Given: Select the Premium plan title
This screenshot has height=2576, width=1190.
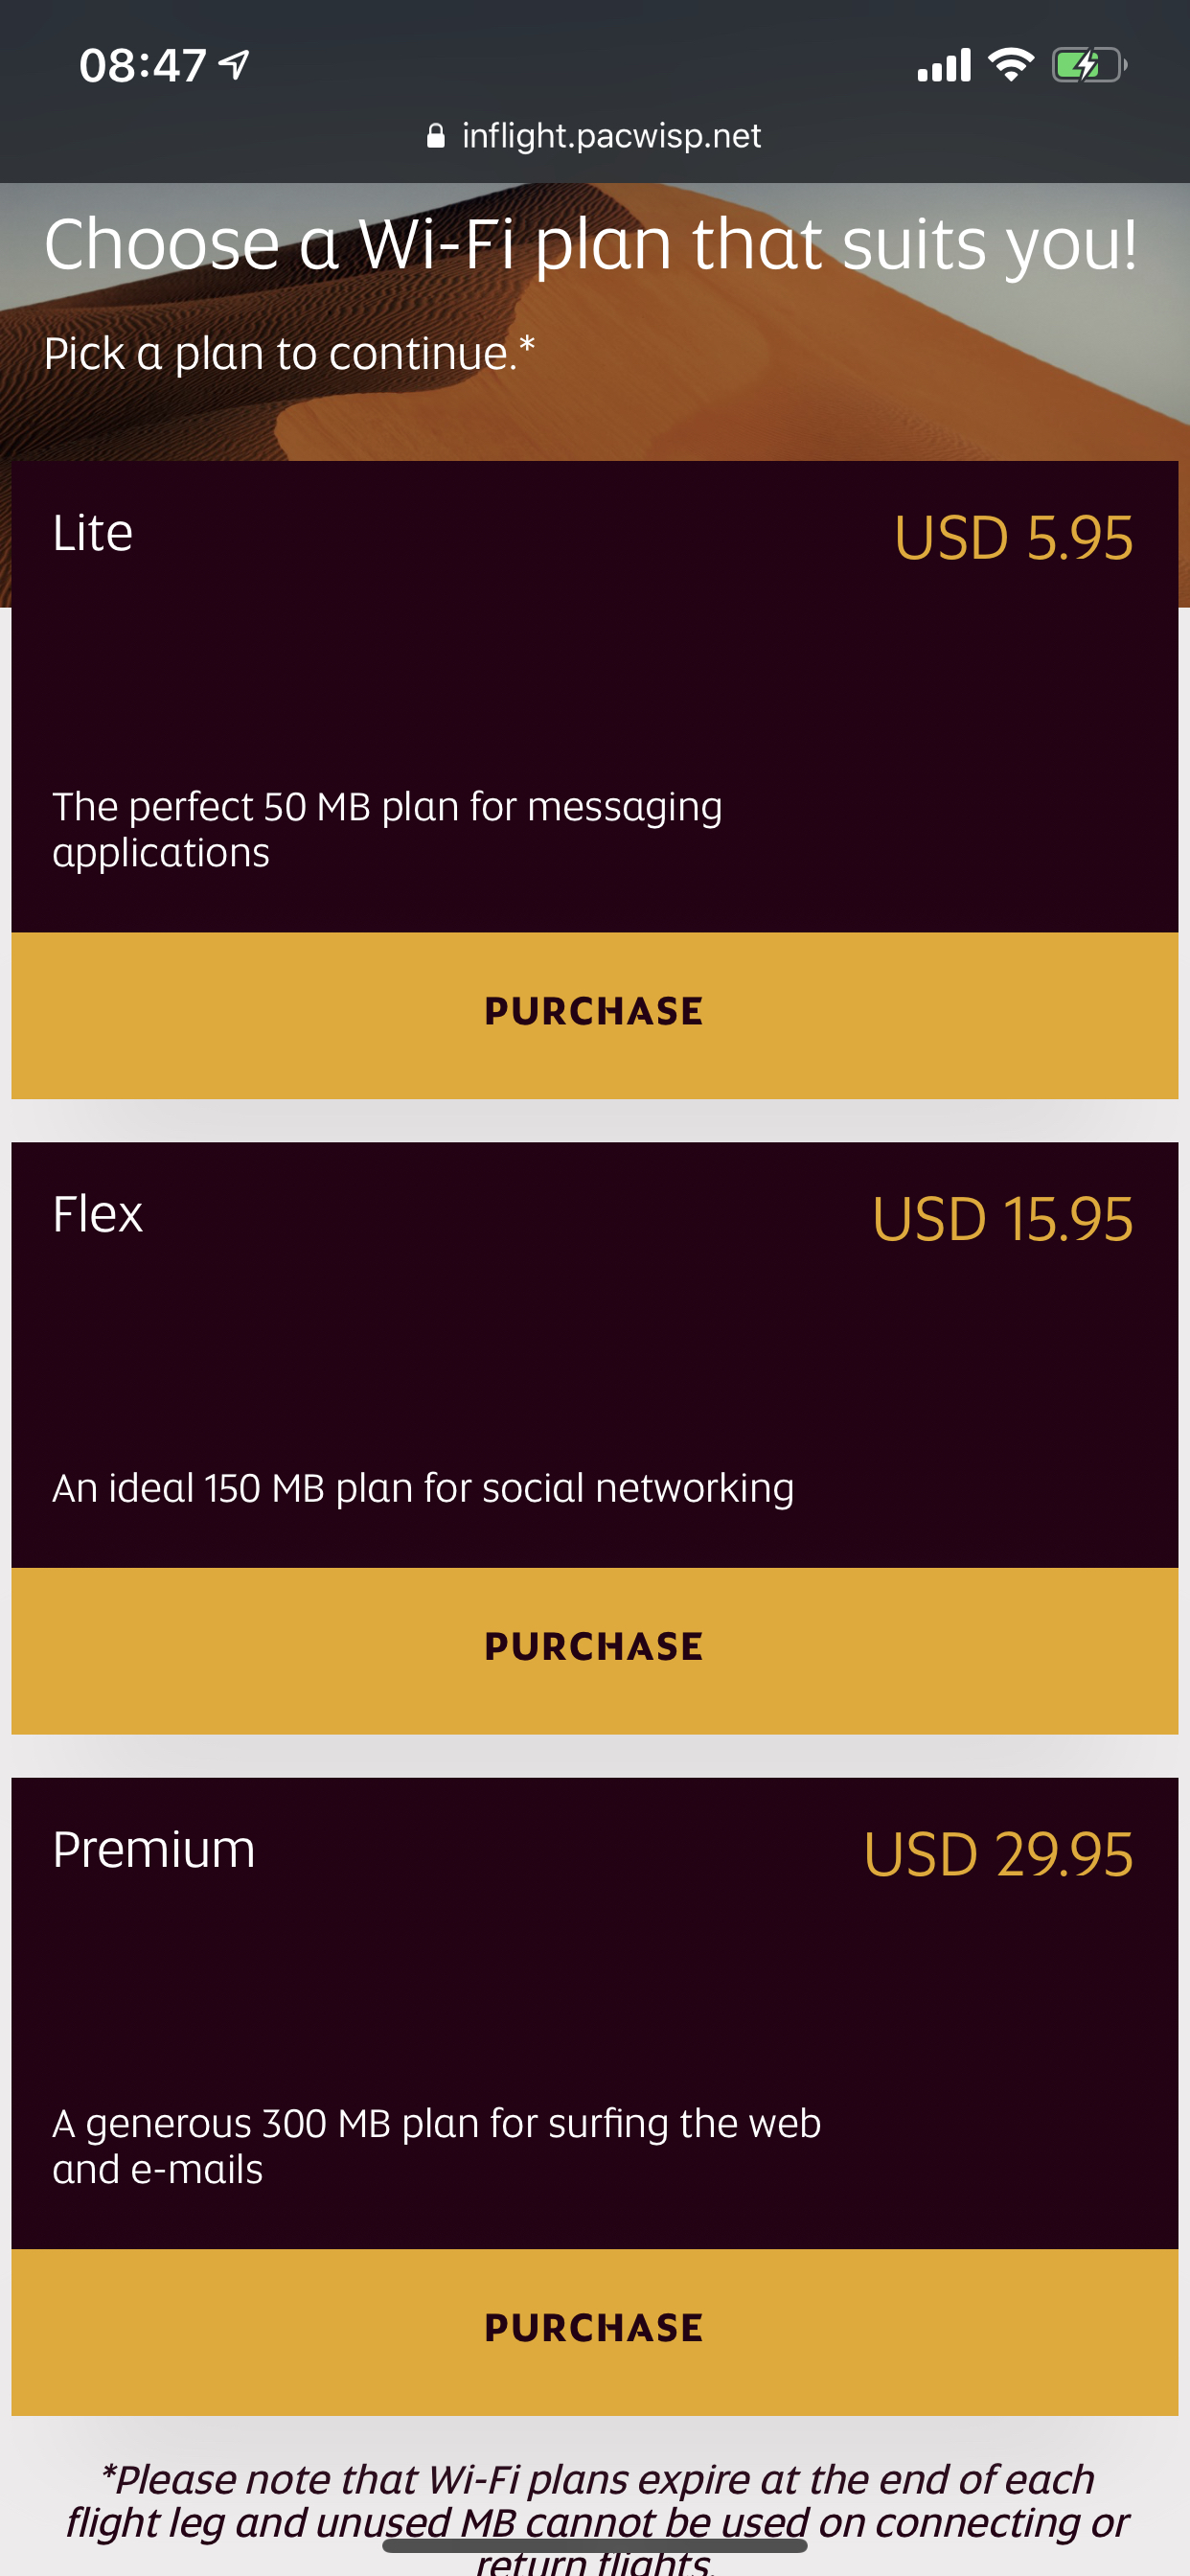Looking at the screenshot, I should click(x=154, y=1849).
